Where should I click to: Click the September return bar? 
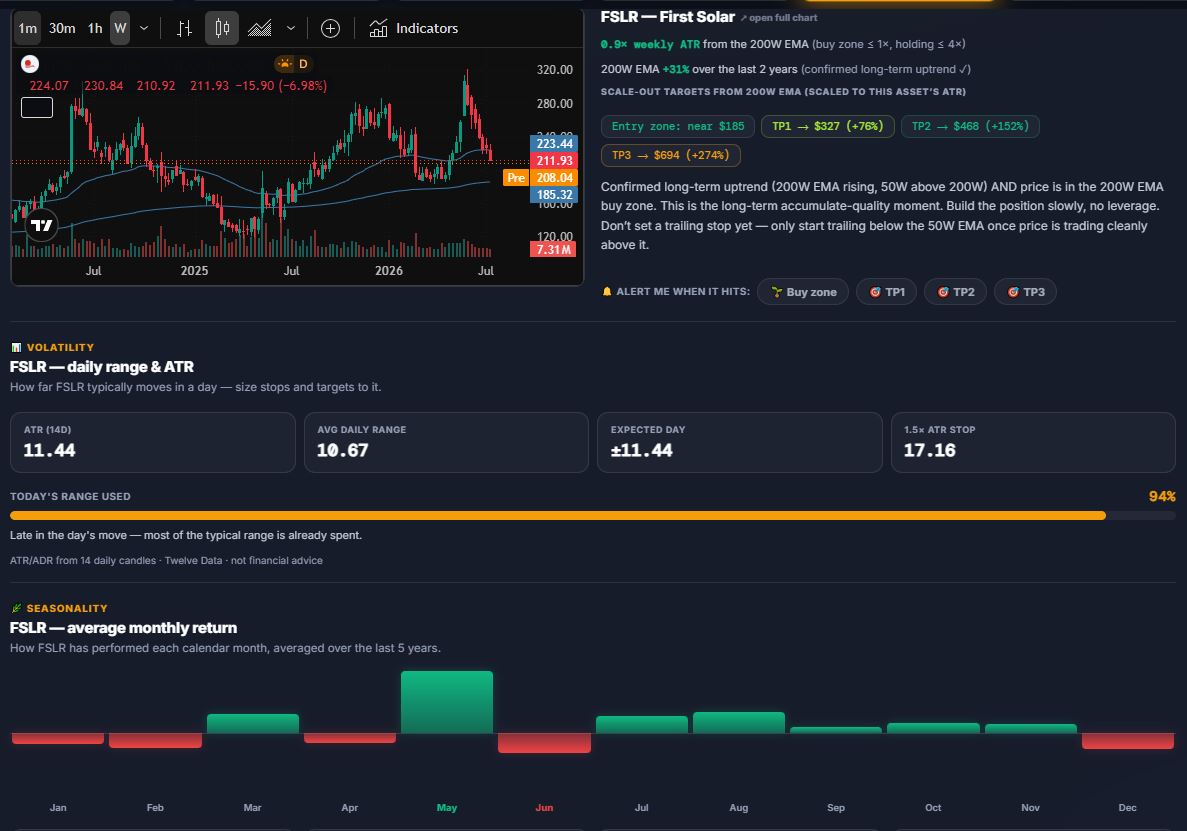pyautogui.click(x=836, y=730)
